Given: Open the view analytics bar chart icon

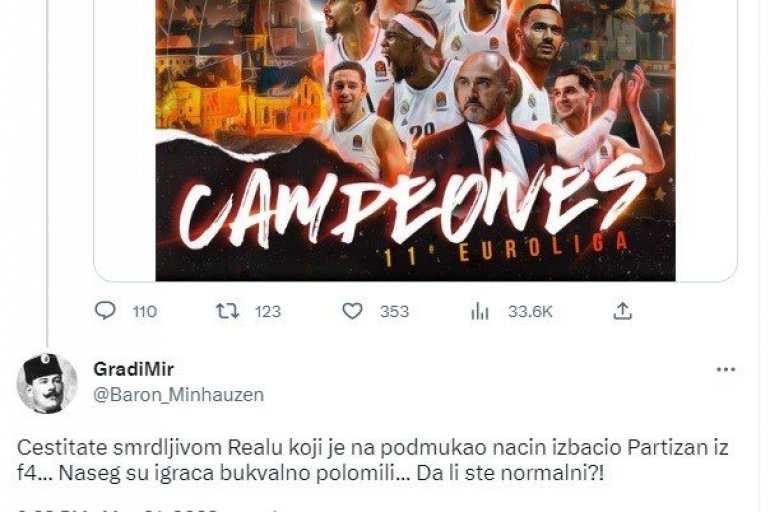Looking at the screenshot, I should tap(480, 311).
